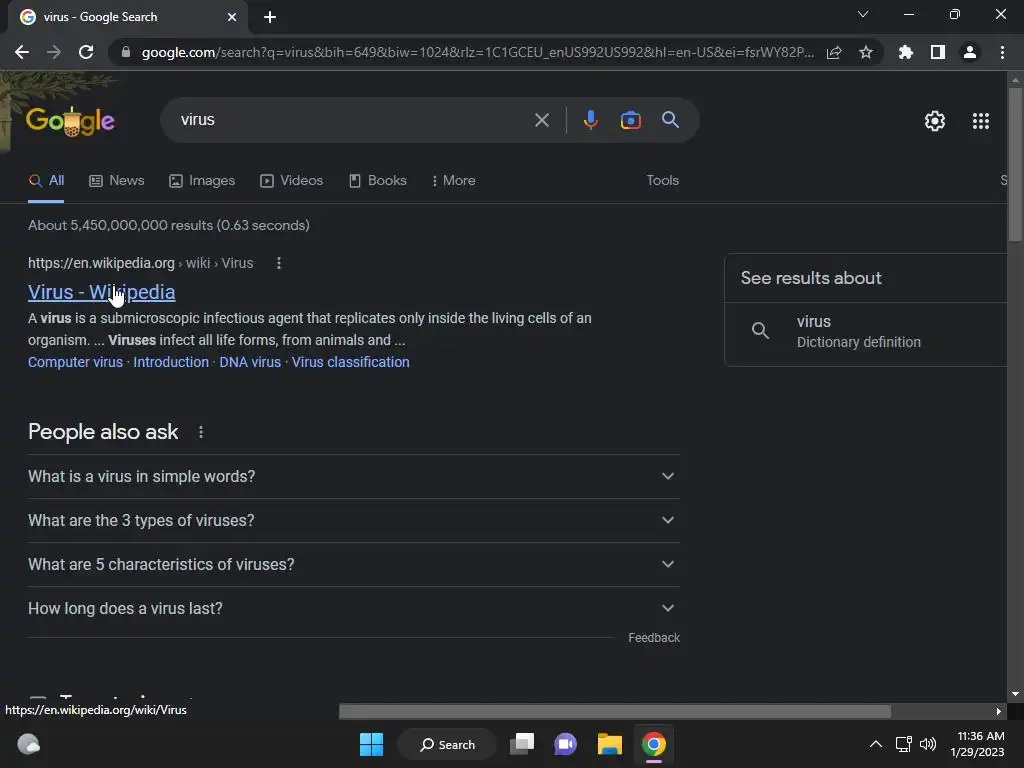Open File Explorer from taskbar
Screen dimensions: 1024x768
click(609, 744)
